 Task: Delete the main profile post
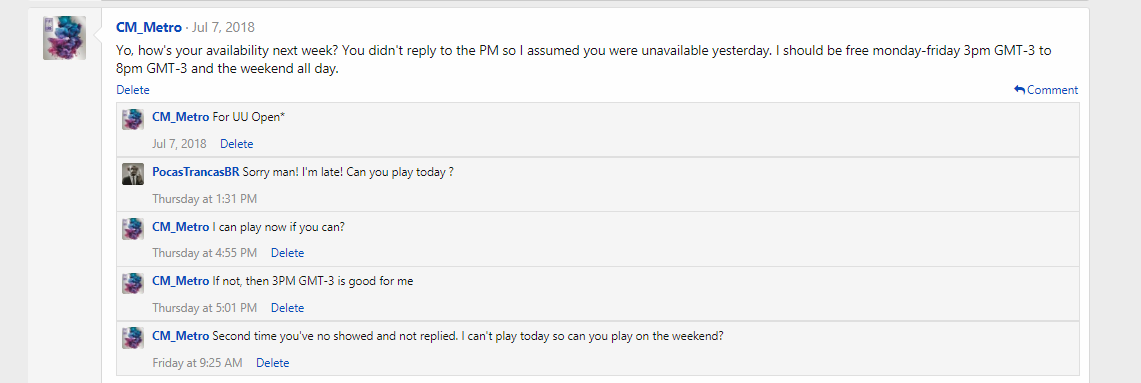(132, 90)
